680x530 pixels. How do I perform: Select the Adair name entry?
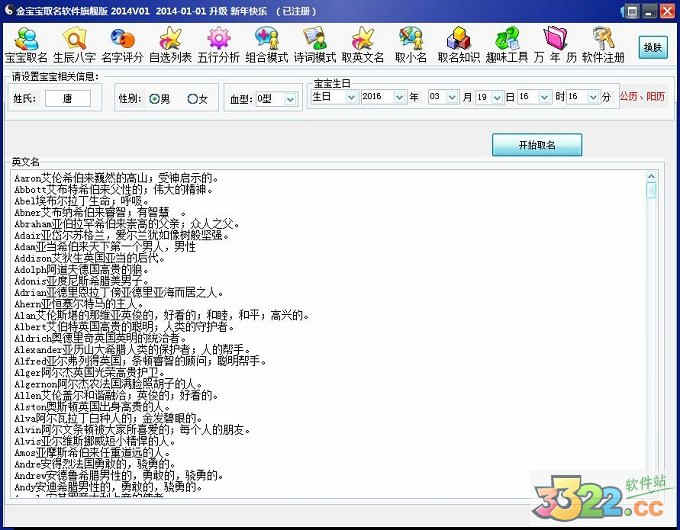121,235
